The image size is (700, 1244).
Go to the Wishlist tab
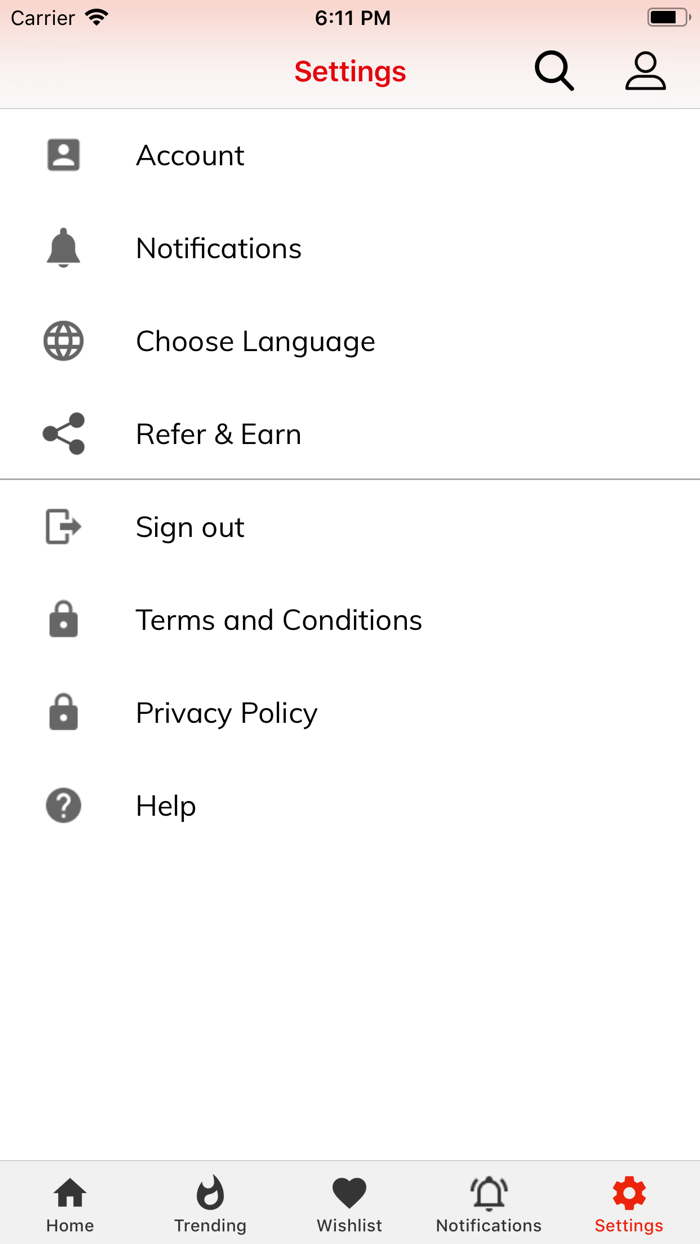(349, 1204)
